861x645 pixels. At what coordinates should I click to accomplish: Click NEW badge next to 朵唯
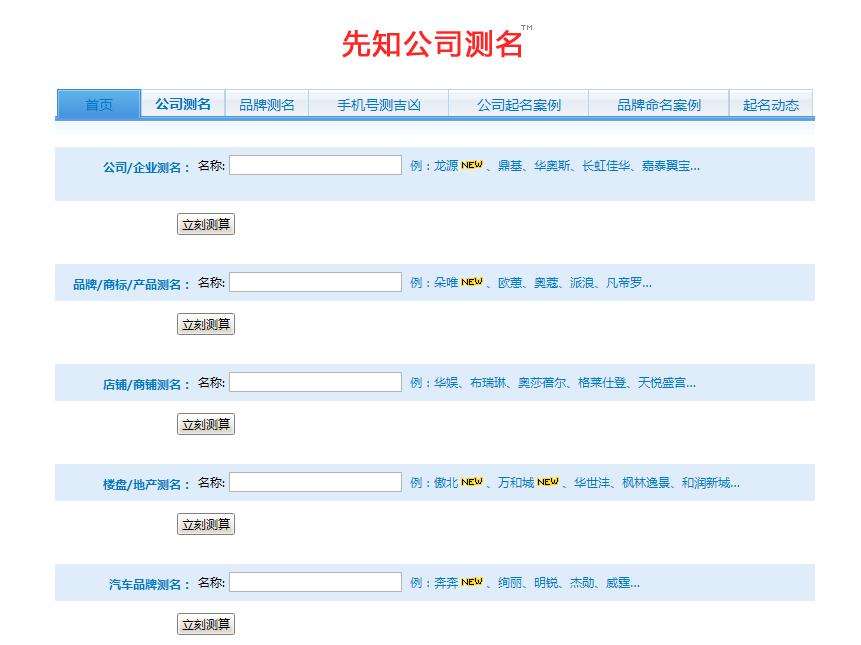pos(472,282)
